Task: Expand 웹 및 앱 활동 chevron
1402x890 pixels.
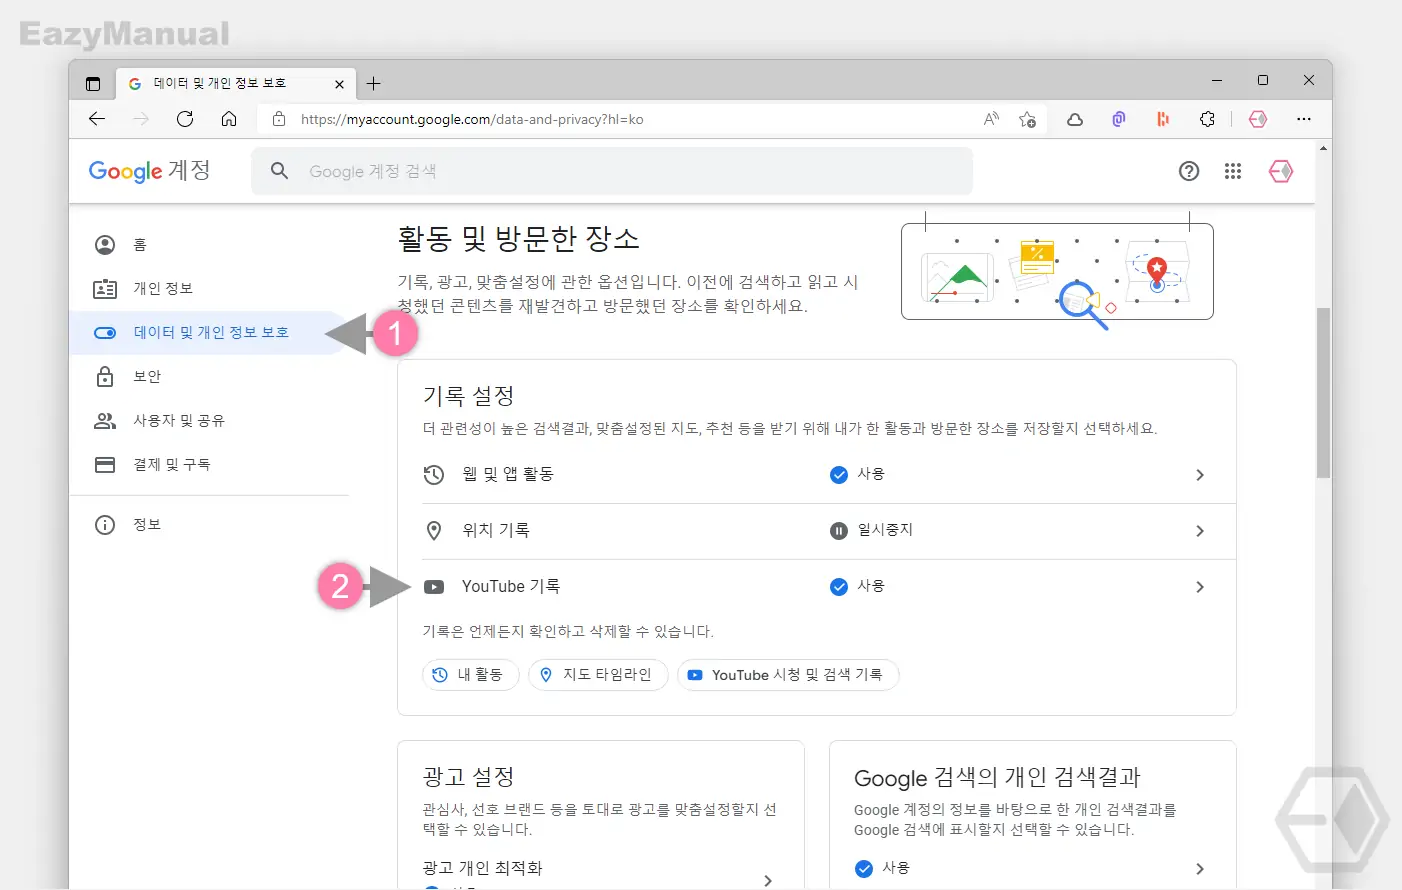Action: click(1200, 475)
